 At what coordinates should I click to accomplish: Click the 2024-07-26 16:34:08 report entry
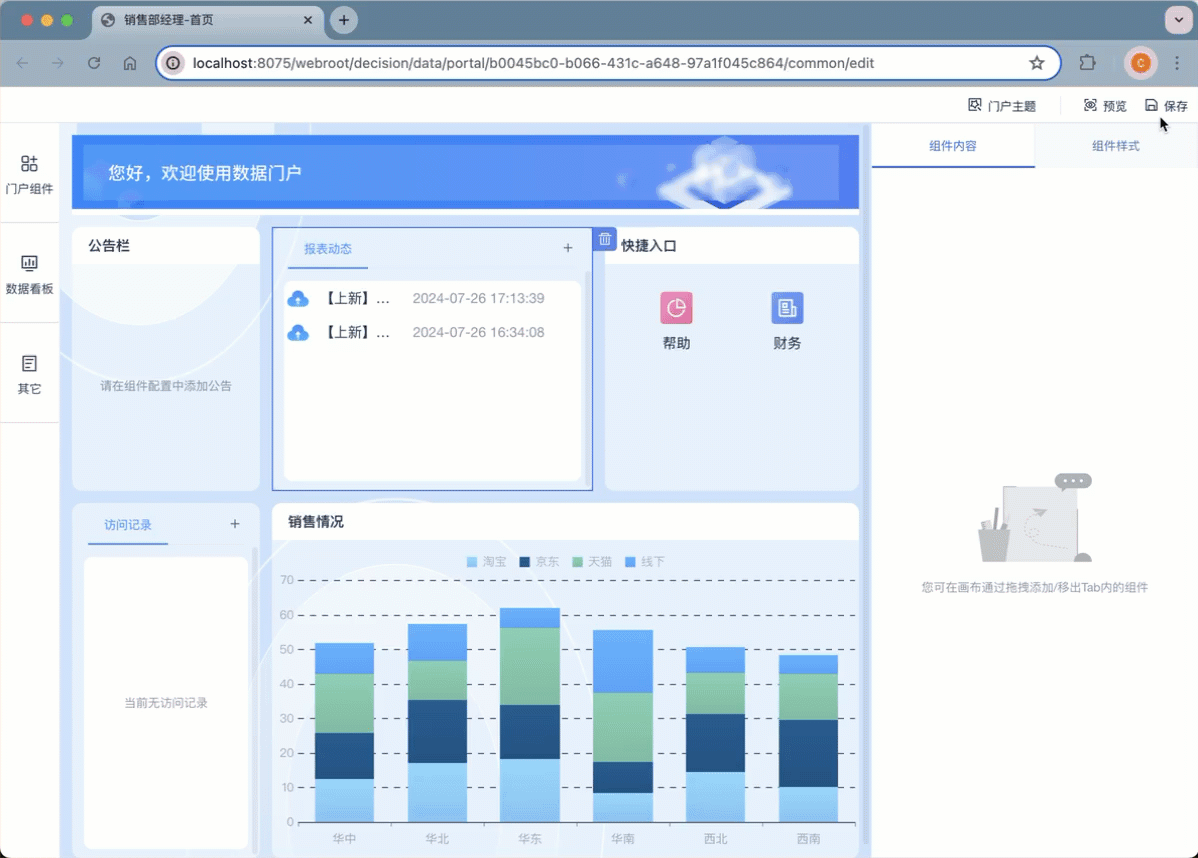click(x=432, y=332)
